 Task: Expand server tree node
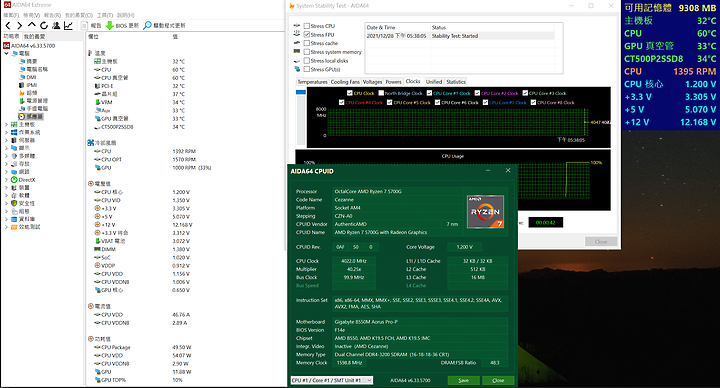(x=6, y=140)
